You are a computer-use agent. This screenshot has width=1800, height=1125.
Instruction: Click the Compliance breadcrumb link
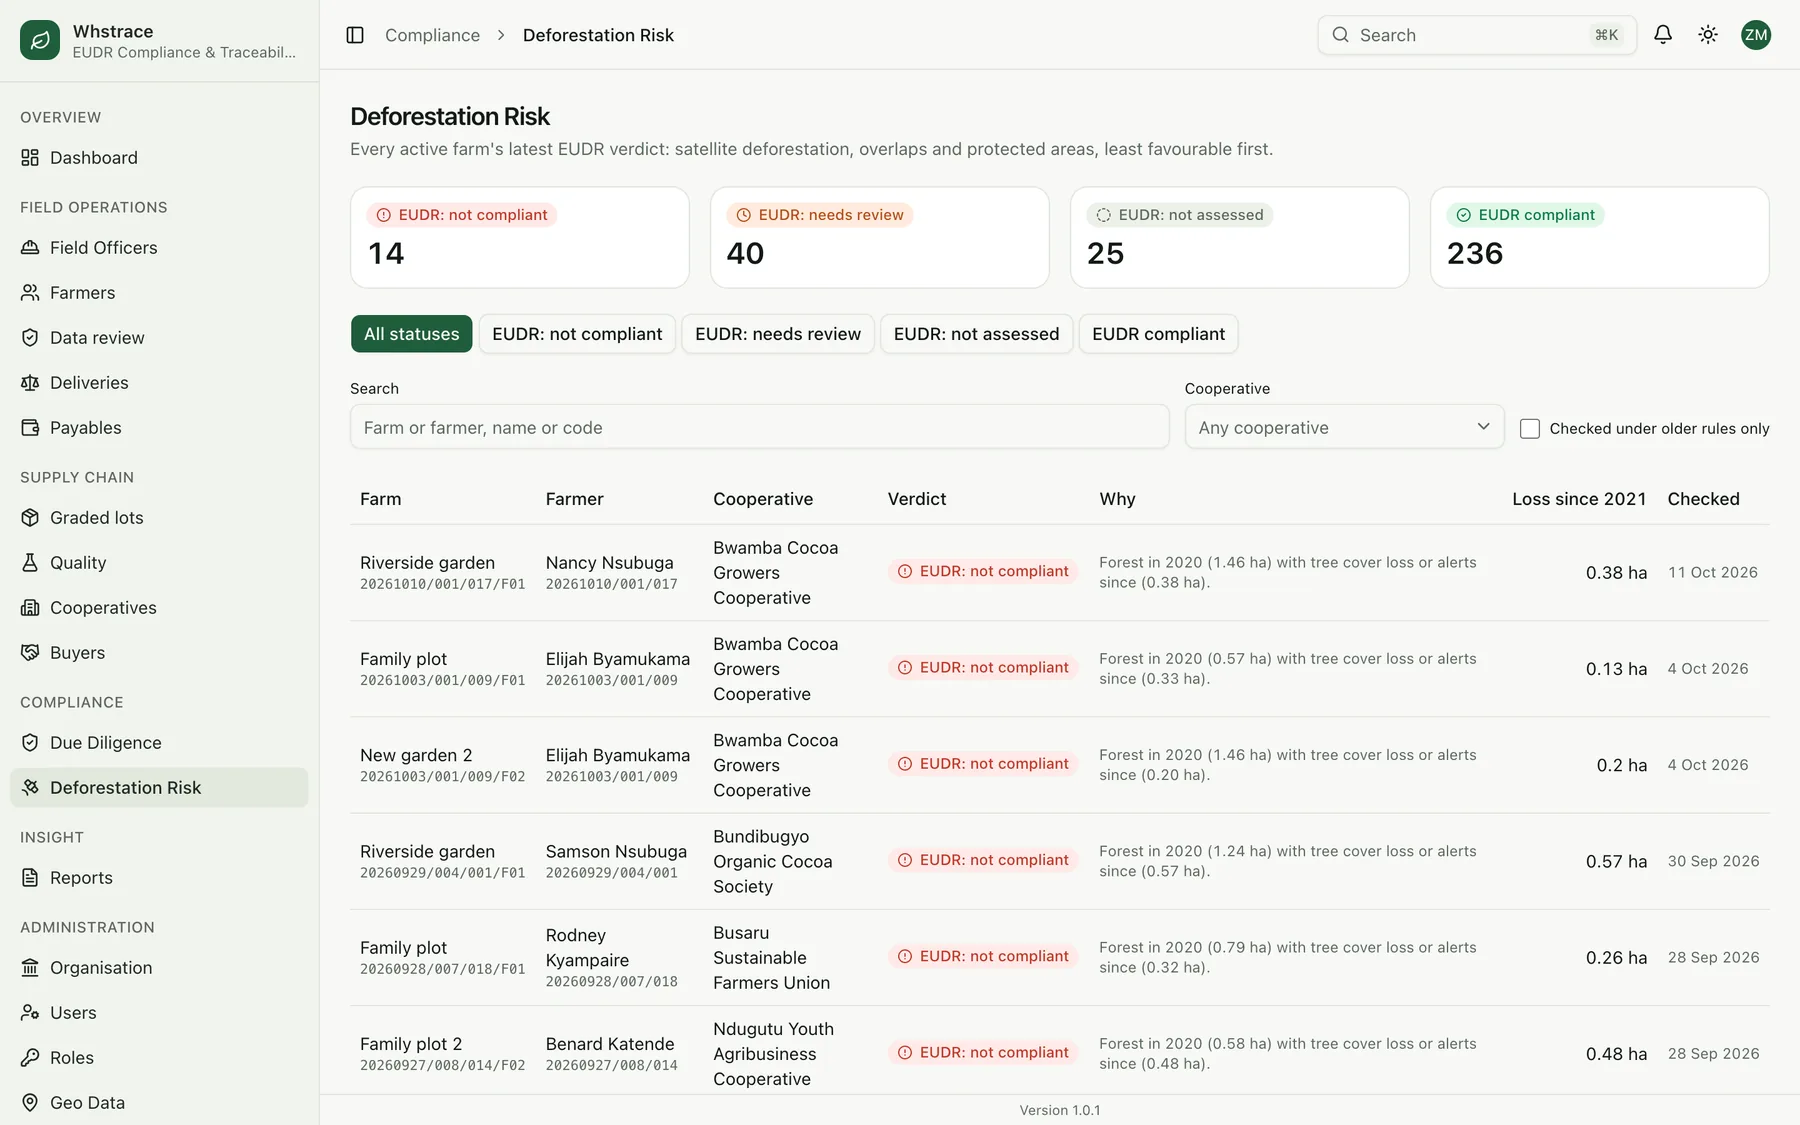(432, 35)
